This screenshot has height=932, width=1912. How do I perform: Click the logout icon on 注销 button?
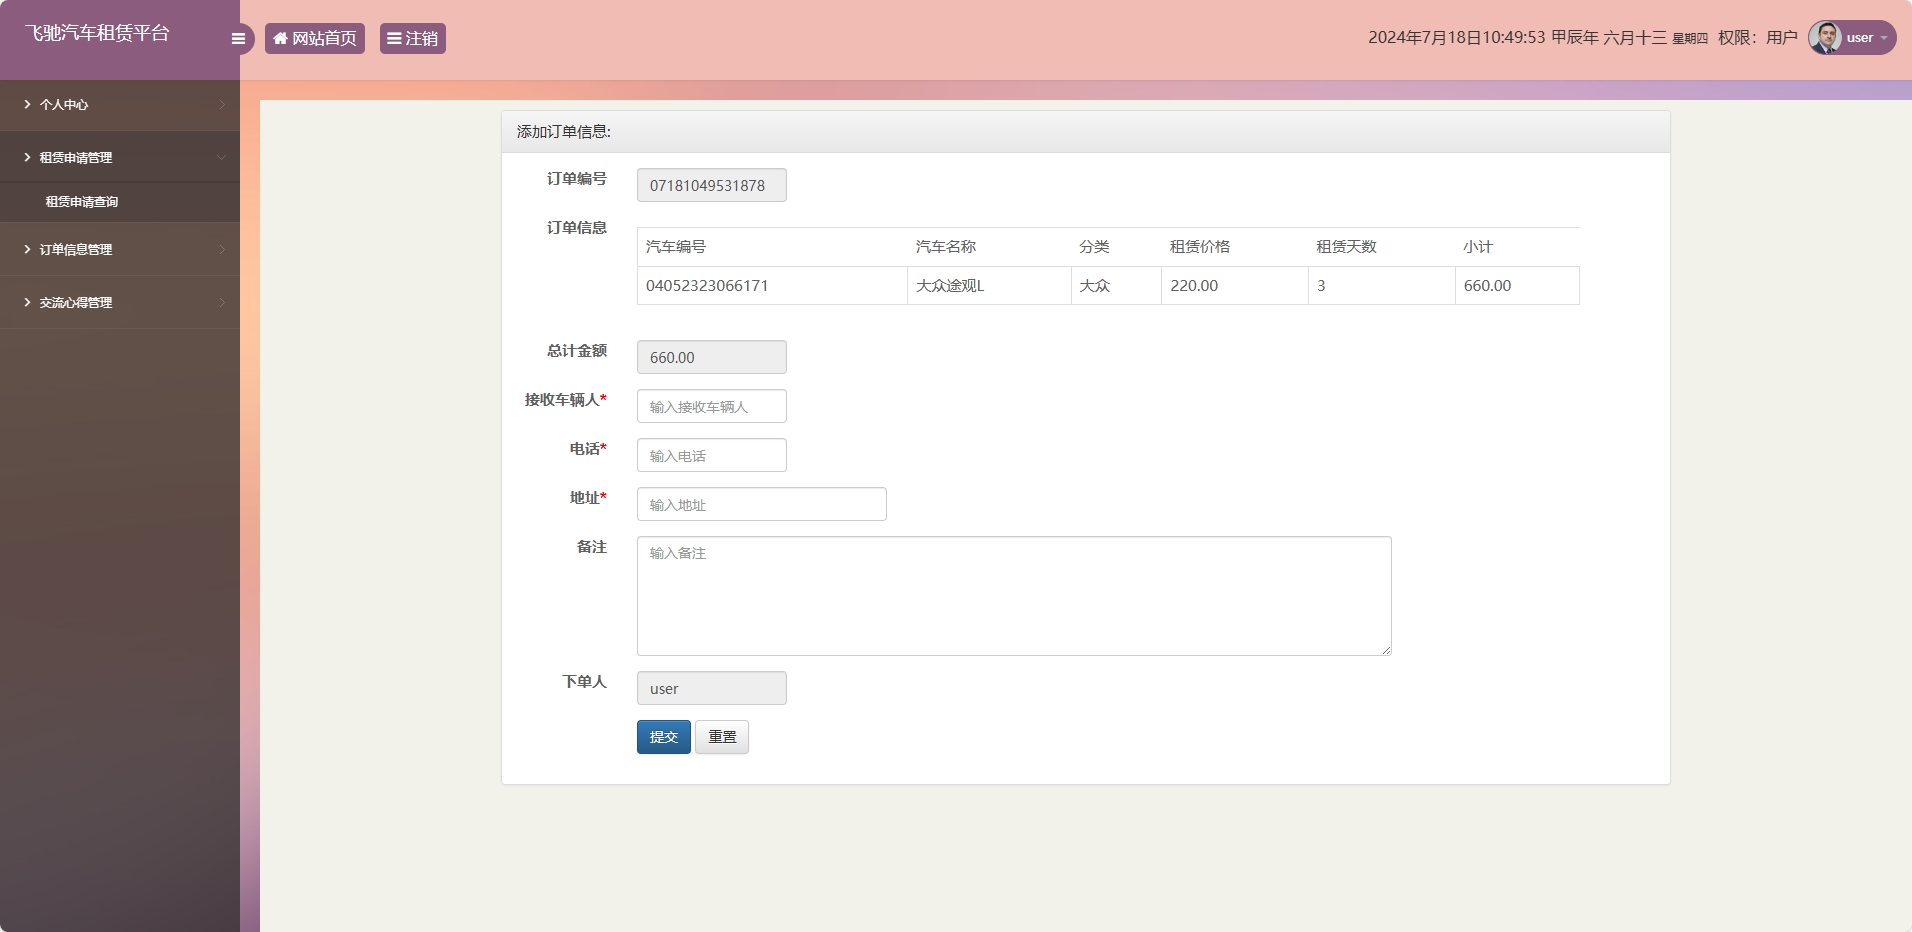[396, 38]
